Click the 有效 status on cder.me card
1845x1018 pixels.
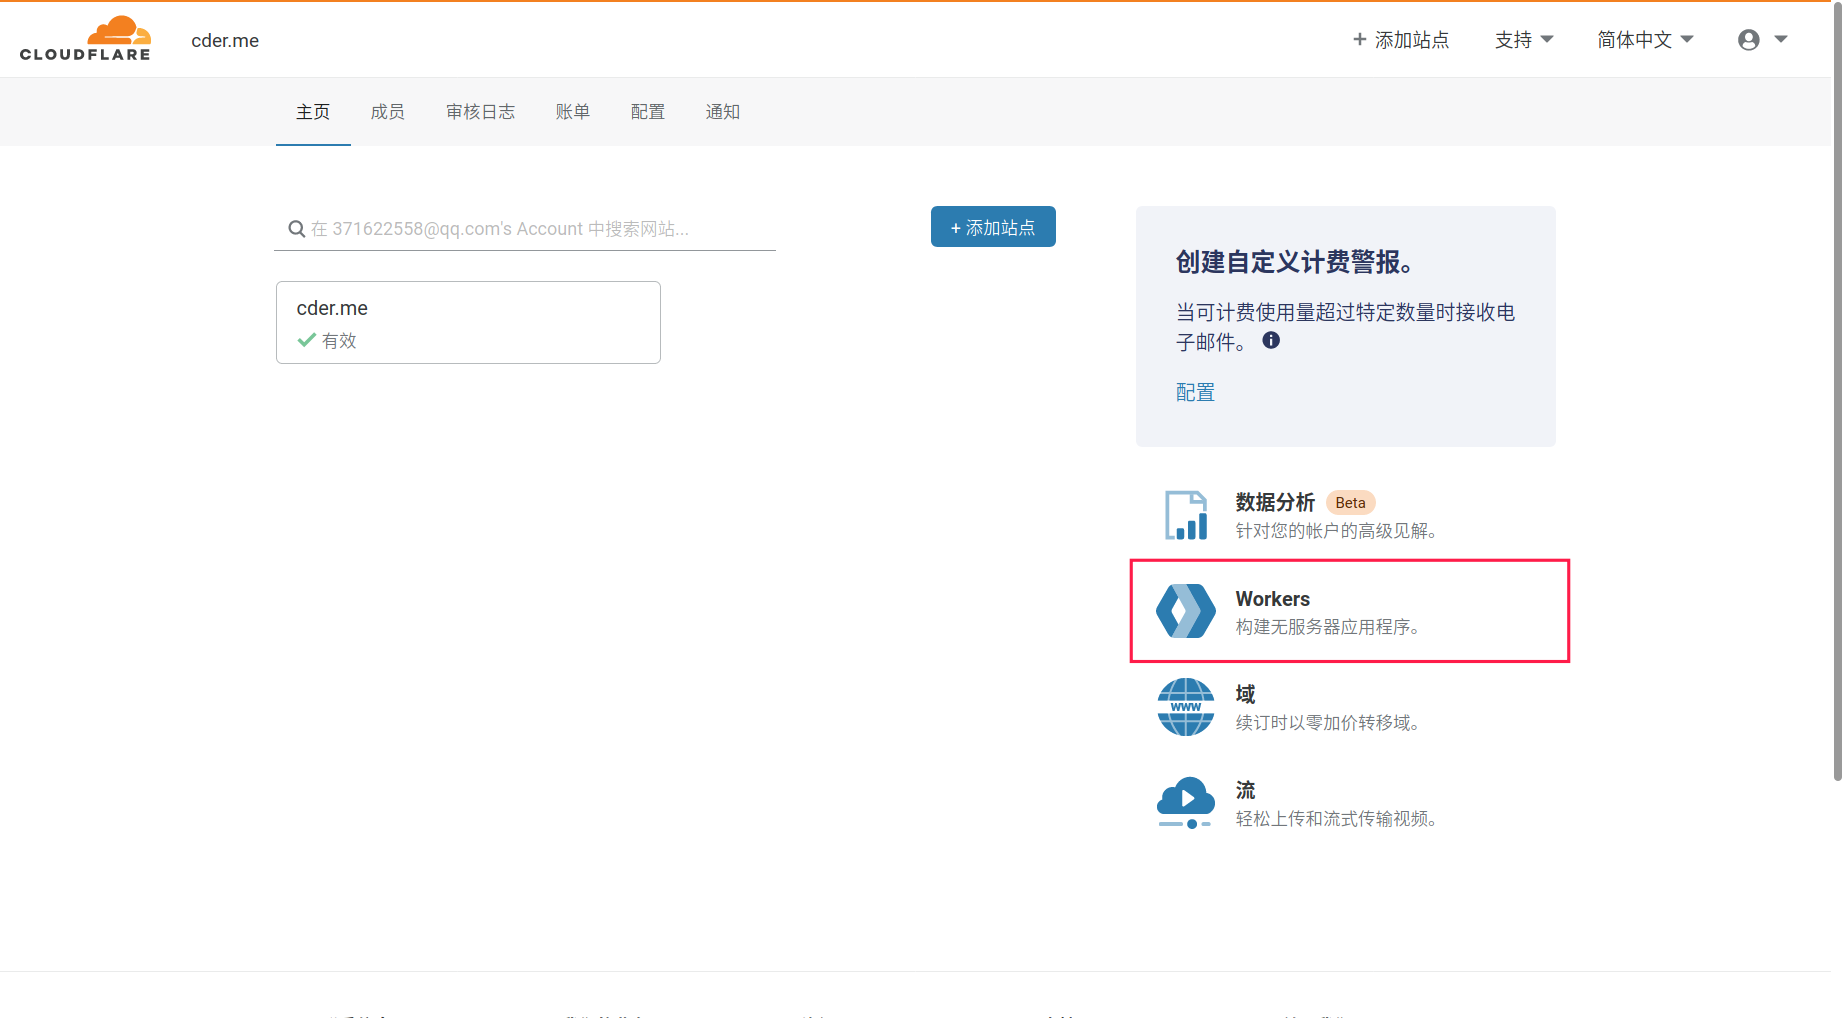tap(327, 341)
